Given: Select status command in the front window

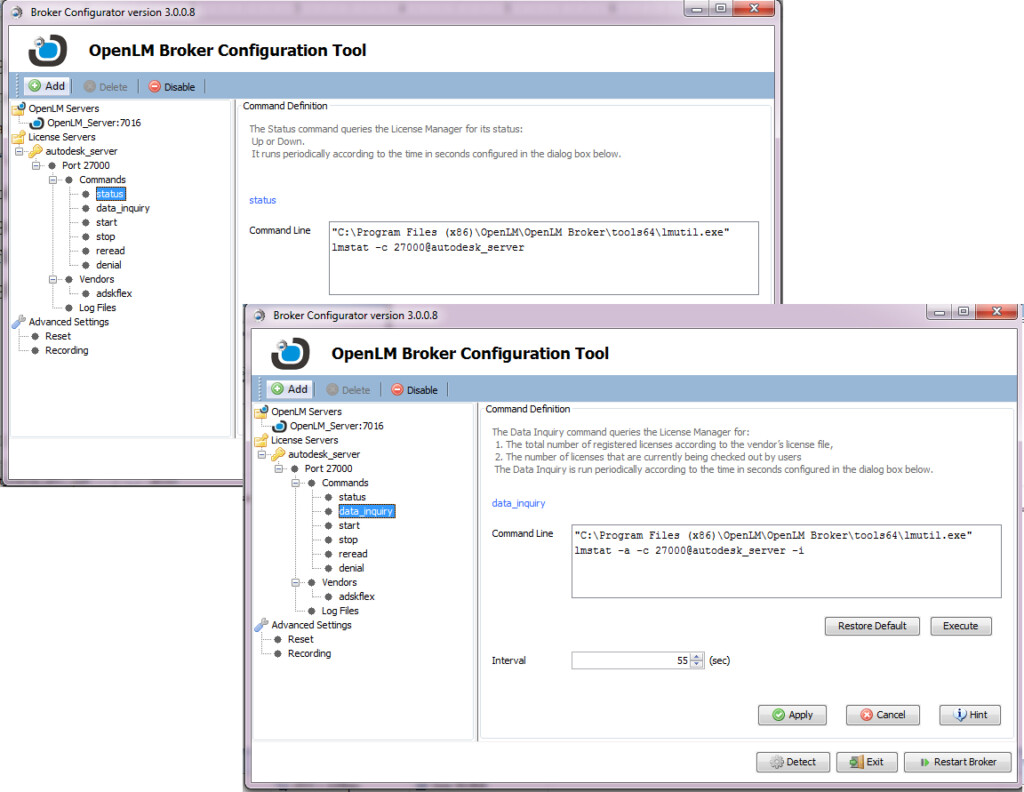Looking at the screenshot, I should [352, 497].
